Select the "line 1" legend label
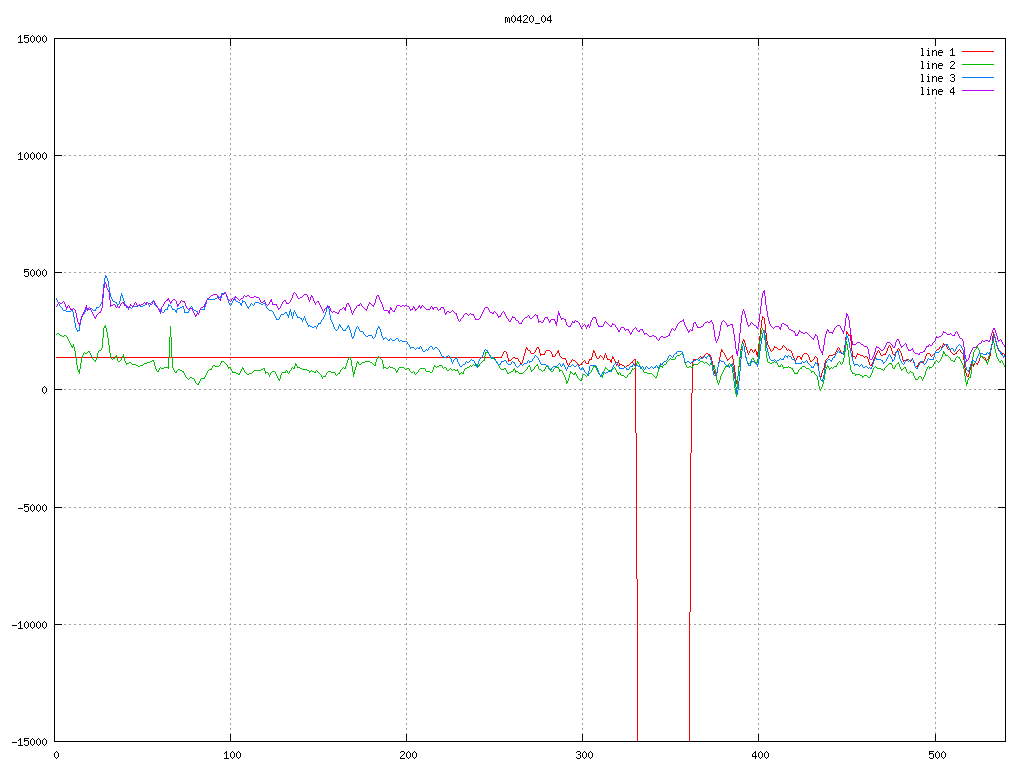1024x768 pixels. 937,52
